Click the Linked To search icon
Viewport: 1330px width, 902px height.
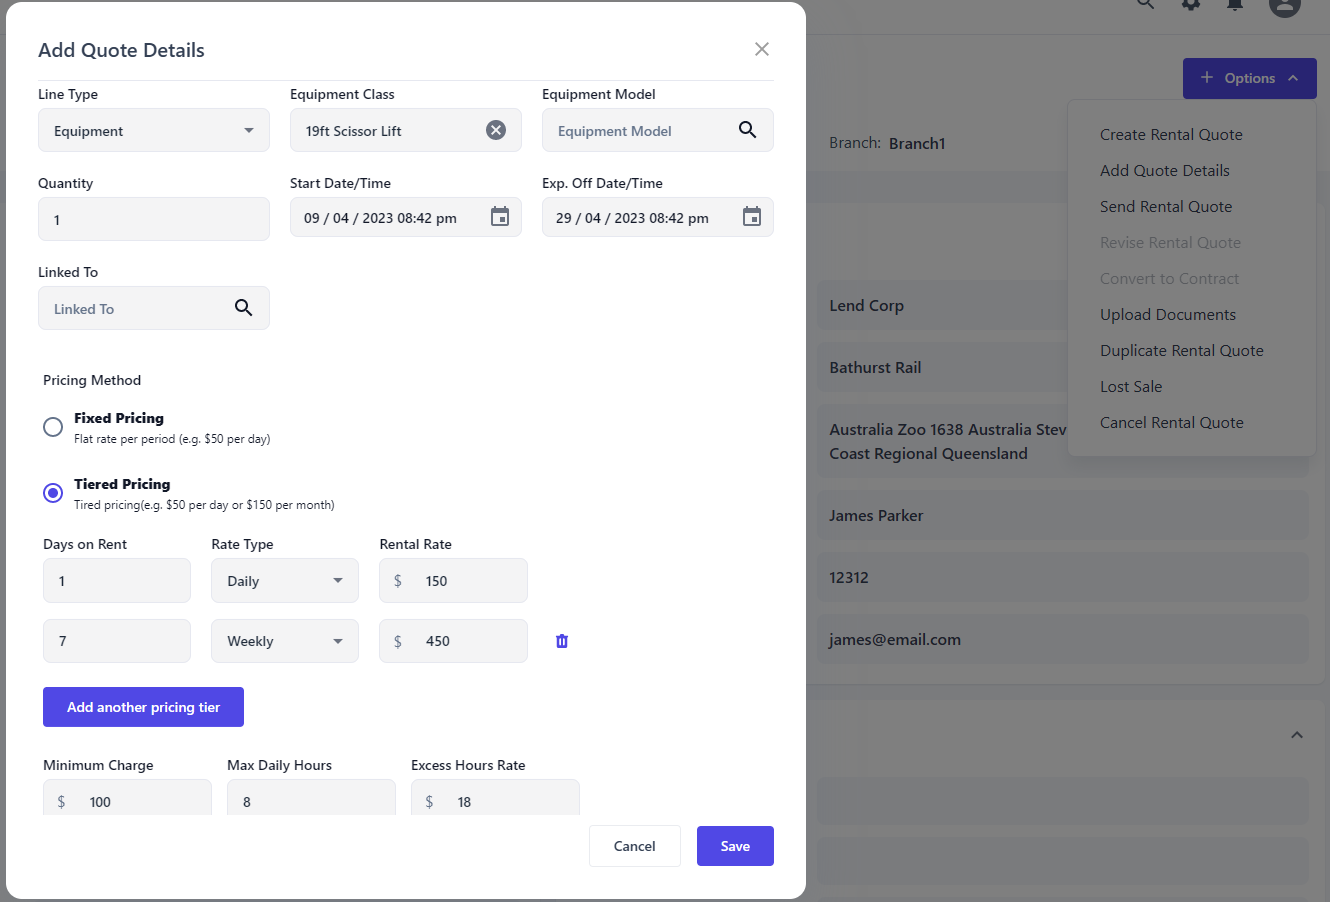click(x=243, y=308)
